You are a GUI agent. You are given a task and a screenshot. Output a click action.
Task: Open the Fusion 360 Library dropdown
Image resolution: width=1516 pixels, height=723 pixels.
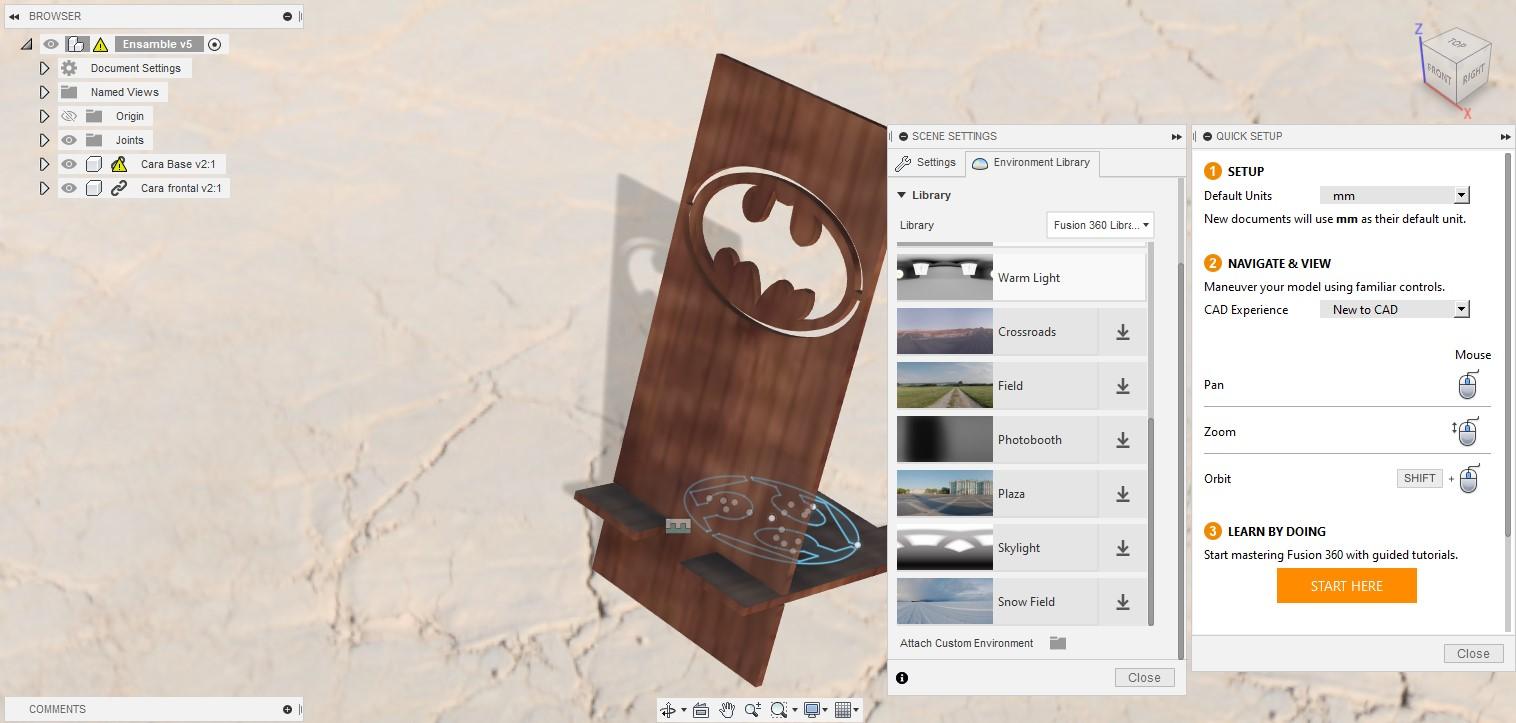[1100, 225]
